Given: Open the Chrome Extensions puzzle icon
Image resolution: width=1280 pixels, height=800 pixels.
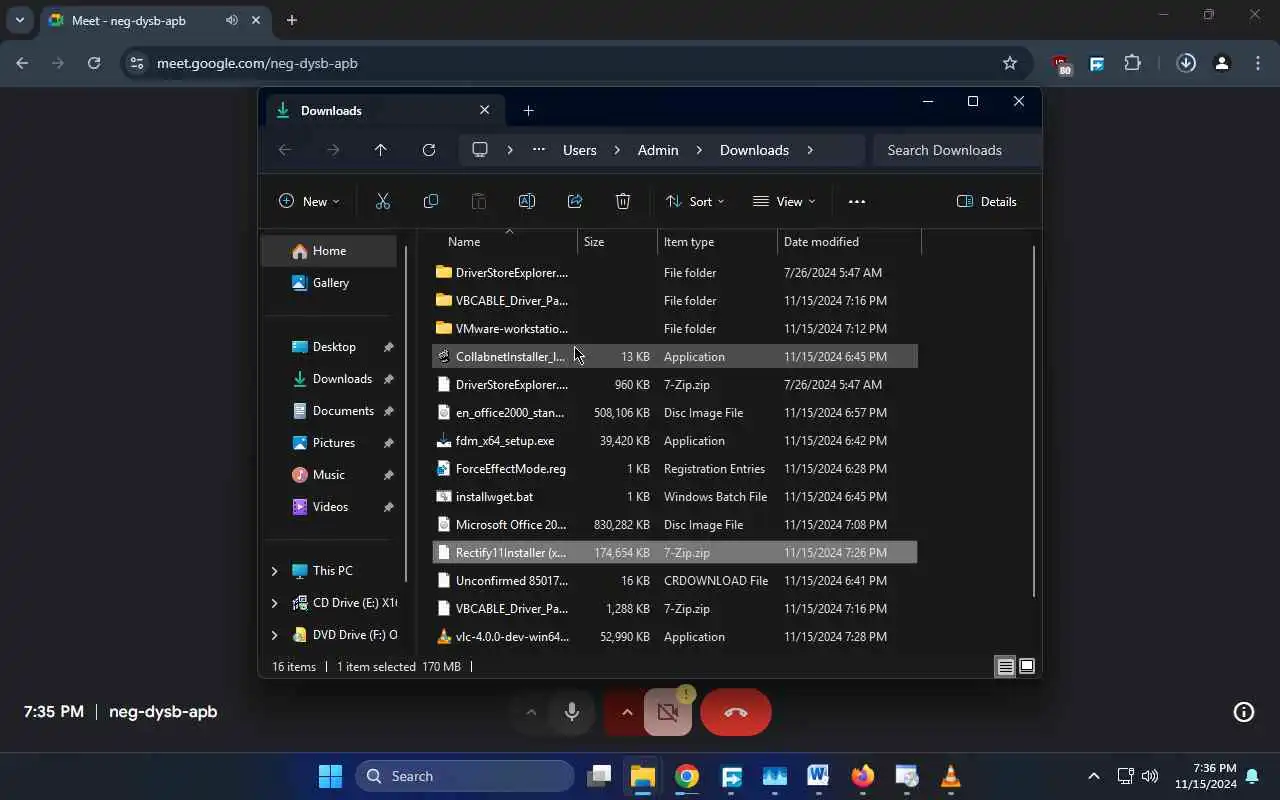Looking at the screenshot, I should 1132,63.
